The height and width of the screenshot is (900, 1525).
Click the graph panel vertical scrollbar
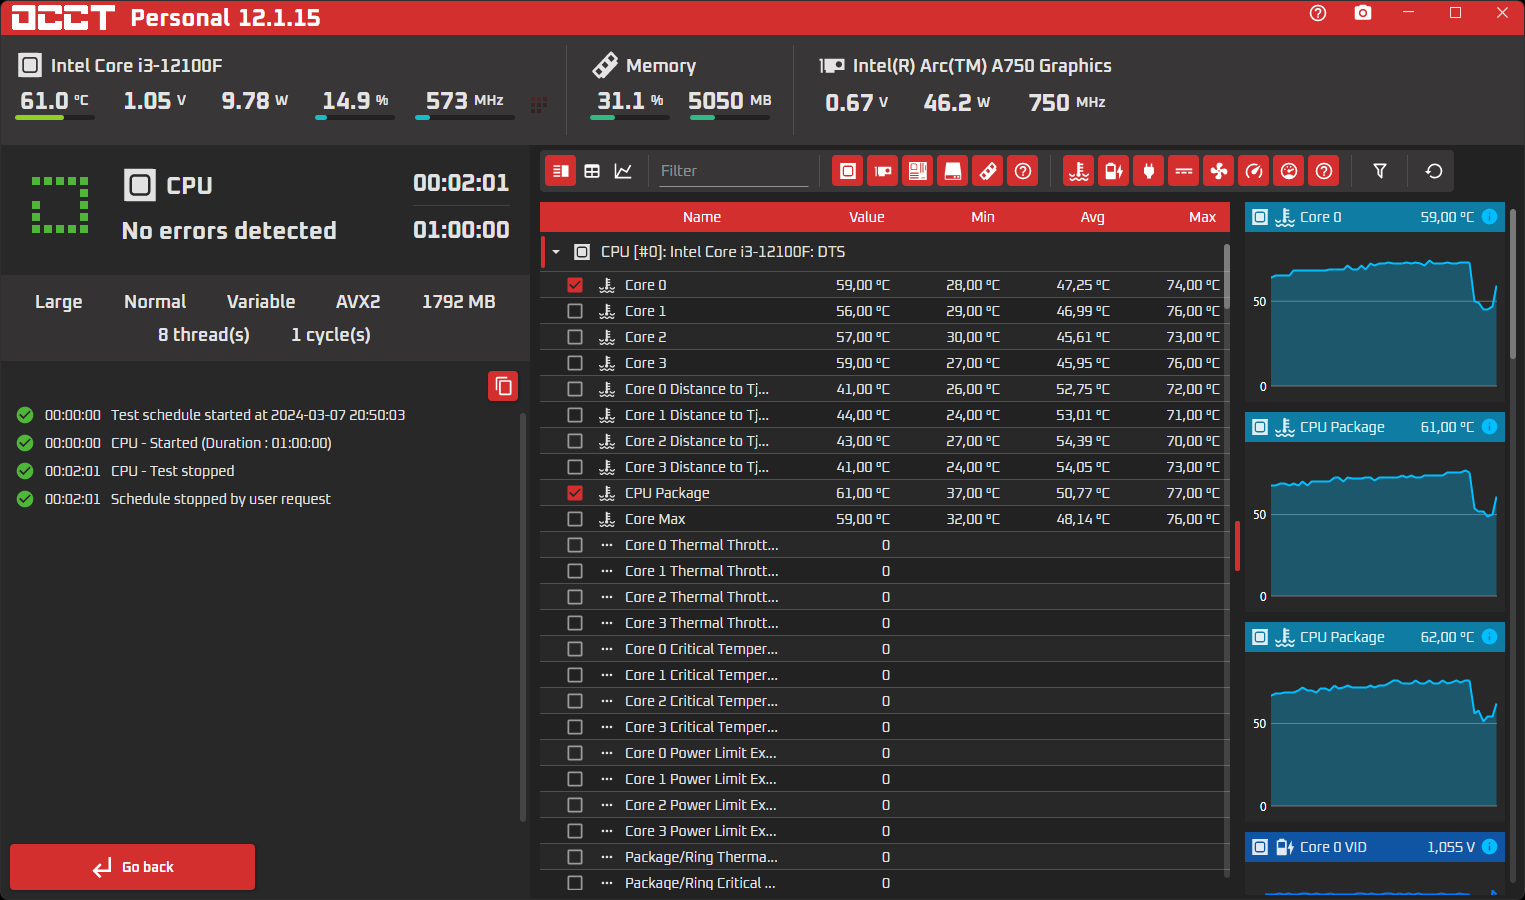click(x=1512, y=283)
